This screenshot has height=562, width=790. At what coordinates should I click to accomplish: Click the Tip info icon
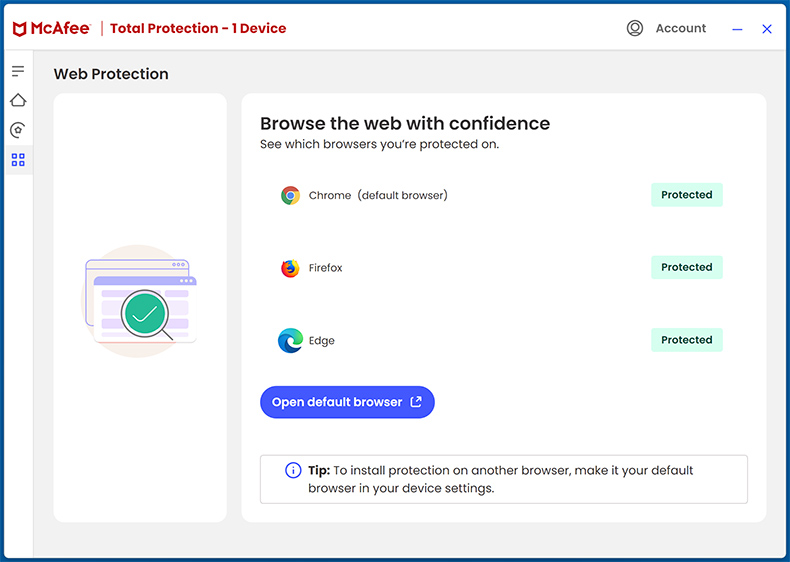pos(293,470)
